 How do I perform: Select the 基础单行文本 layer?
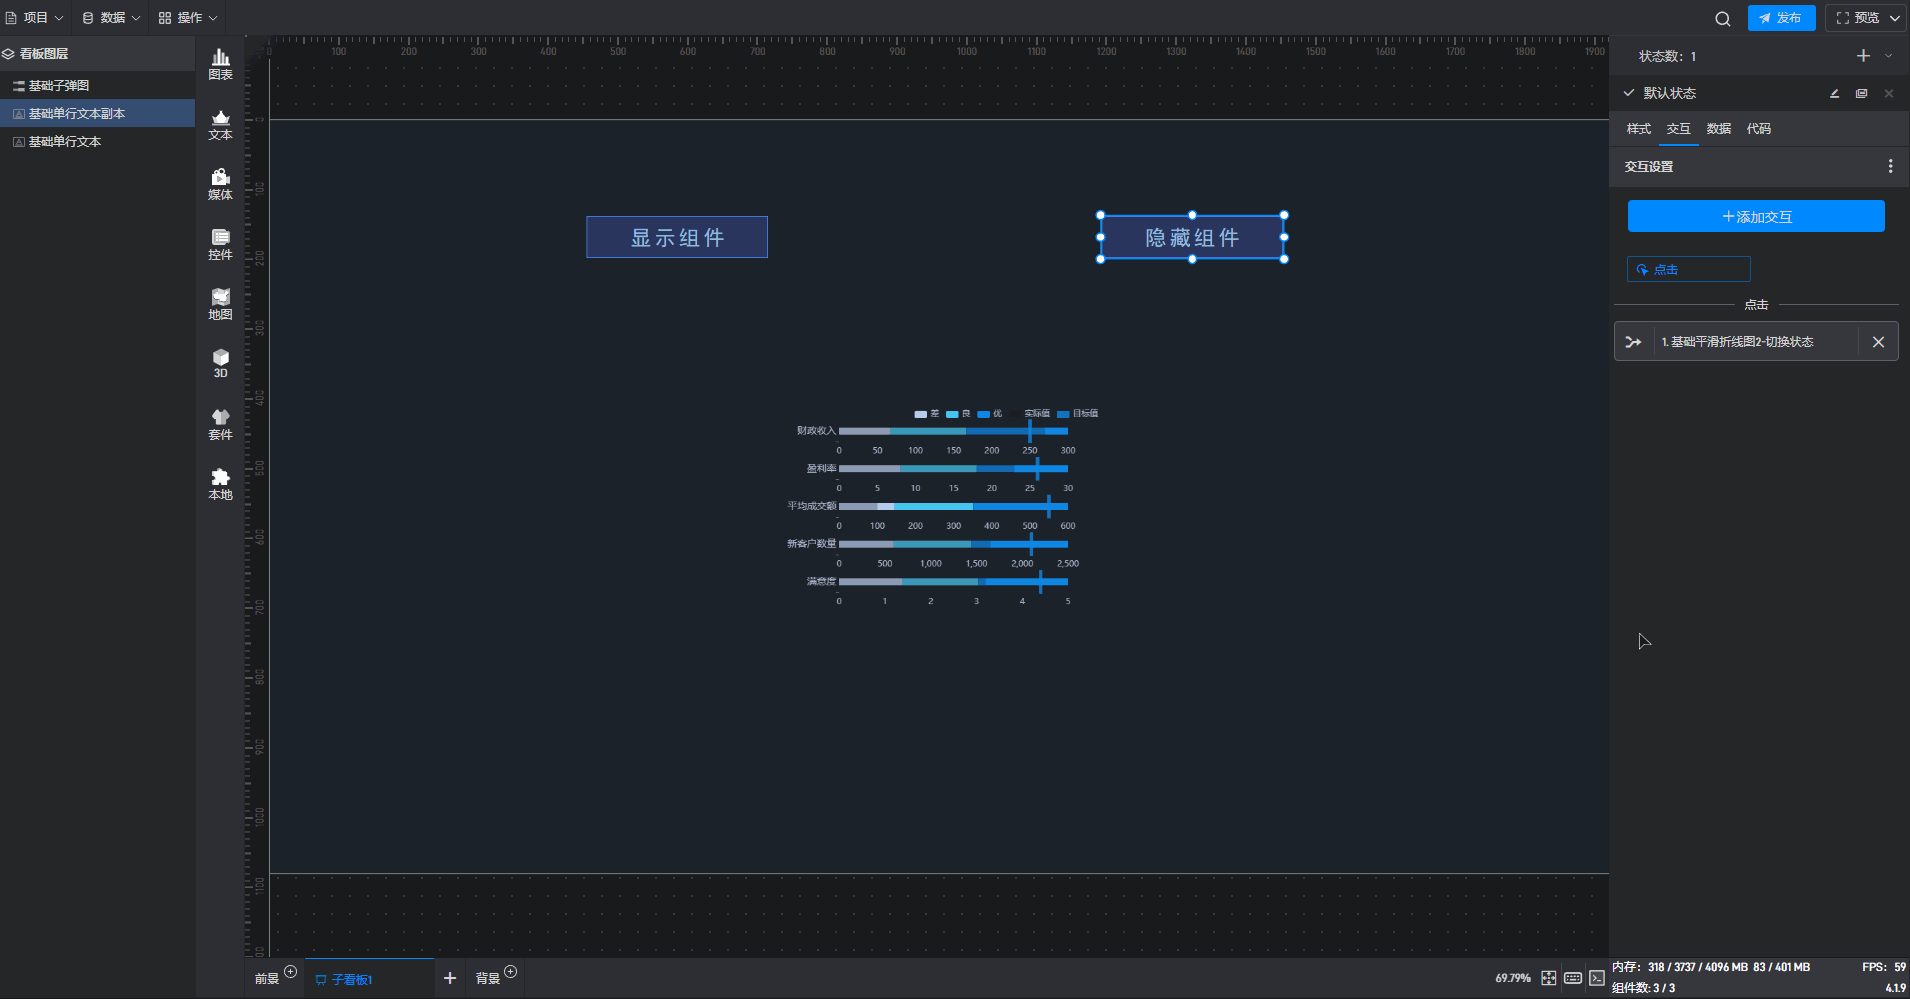click(x=97, y=142)
